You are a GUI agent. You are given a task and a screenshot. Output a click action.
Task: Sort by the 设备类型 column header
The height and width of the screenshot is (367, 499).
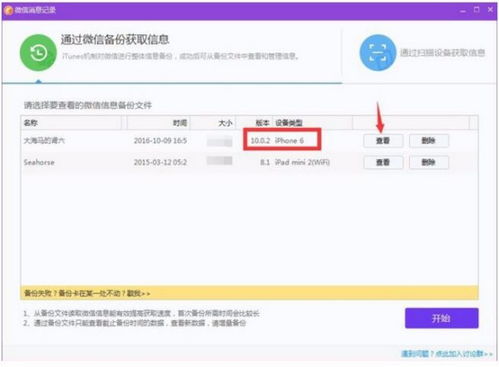click(313, 123)
